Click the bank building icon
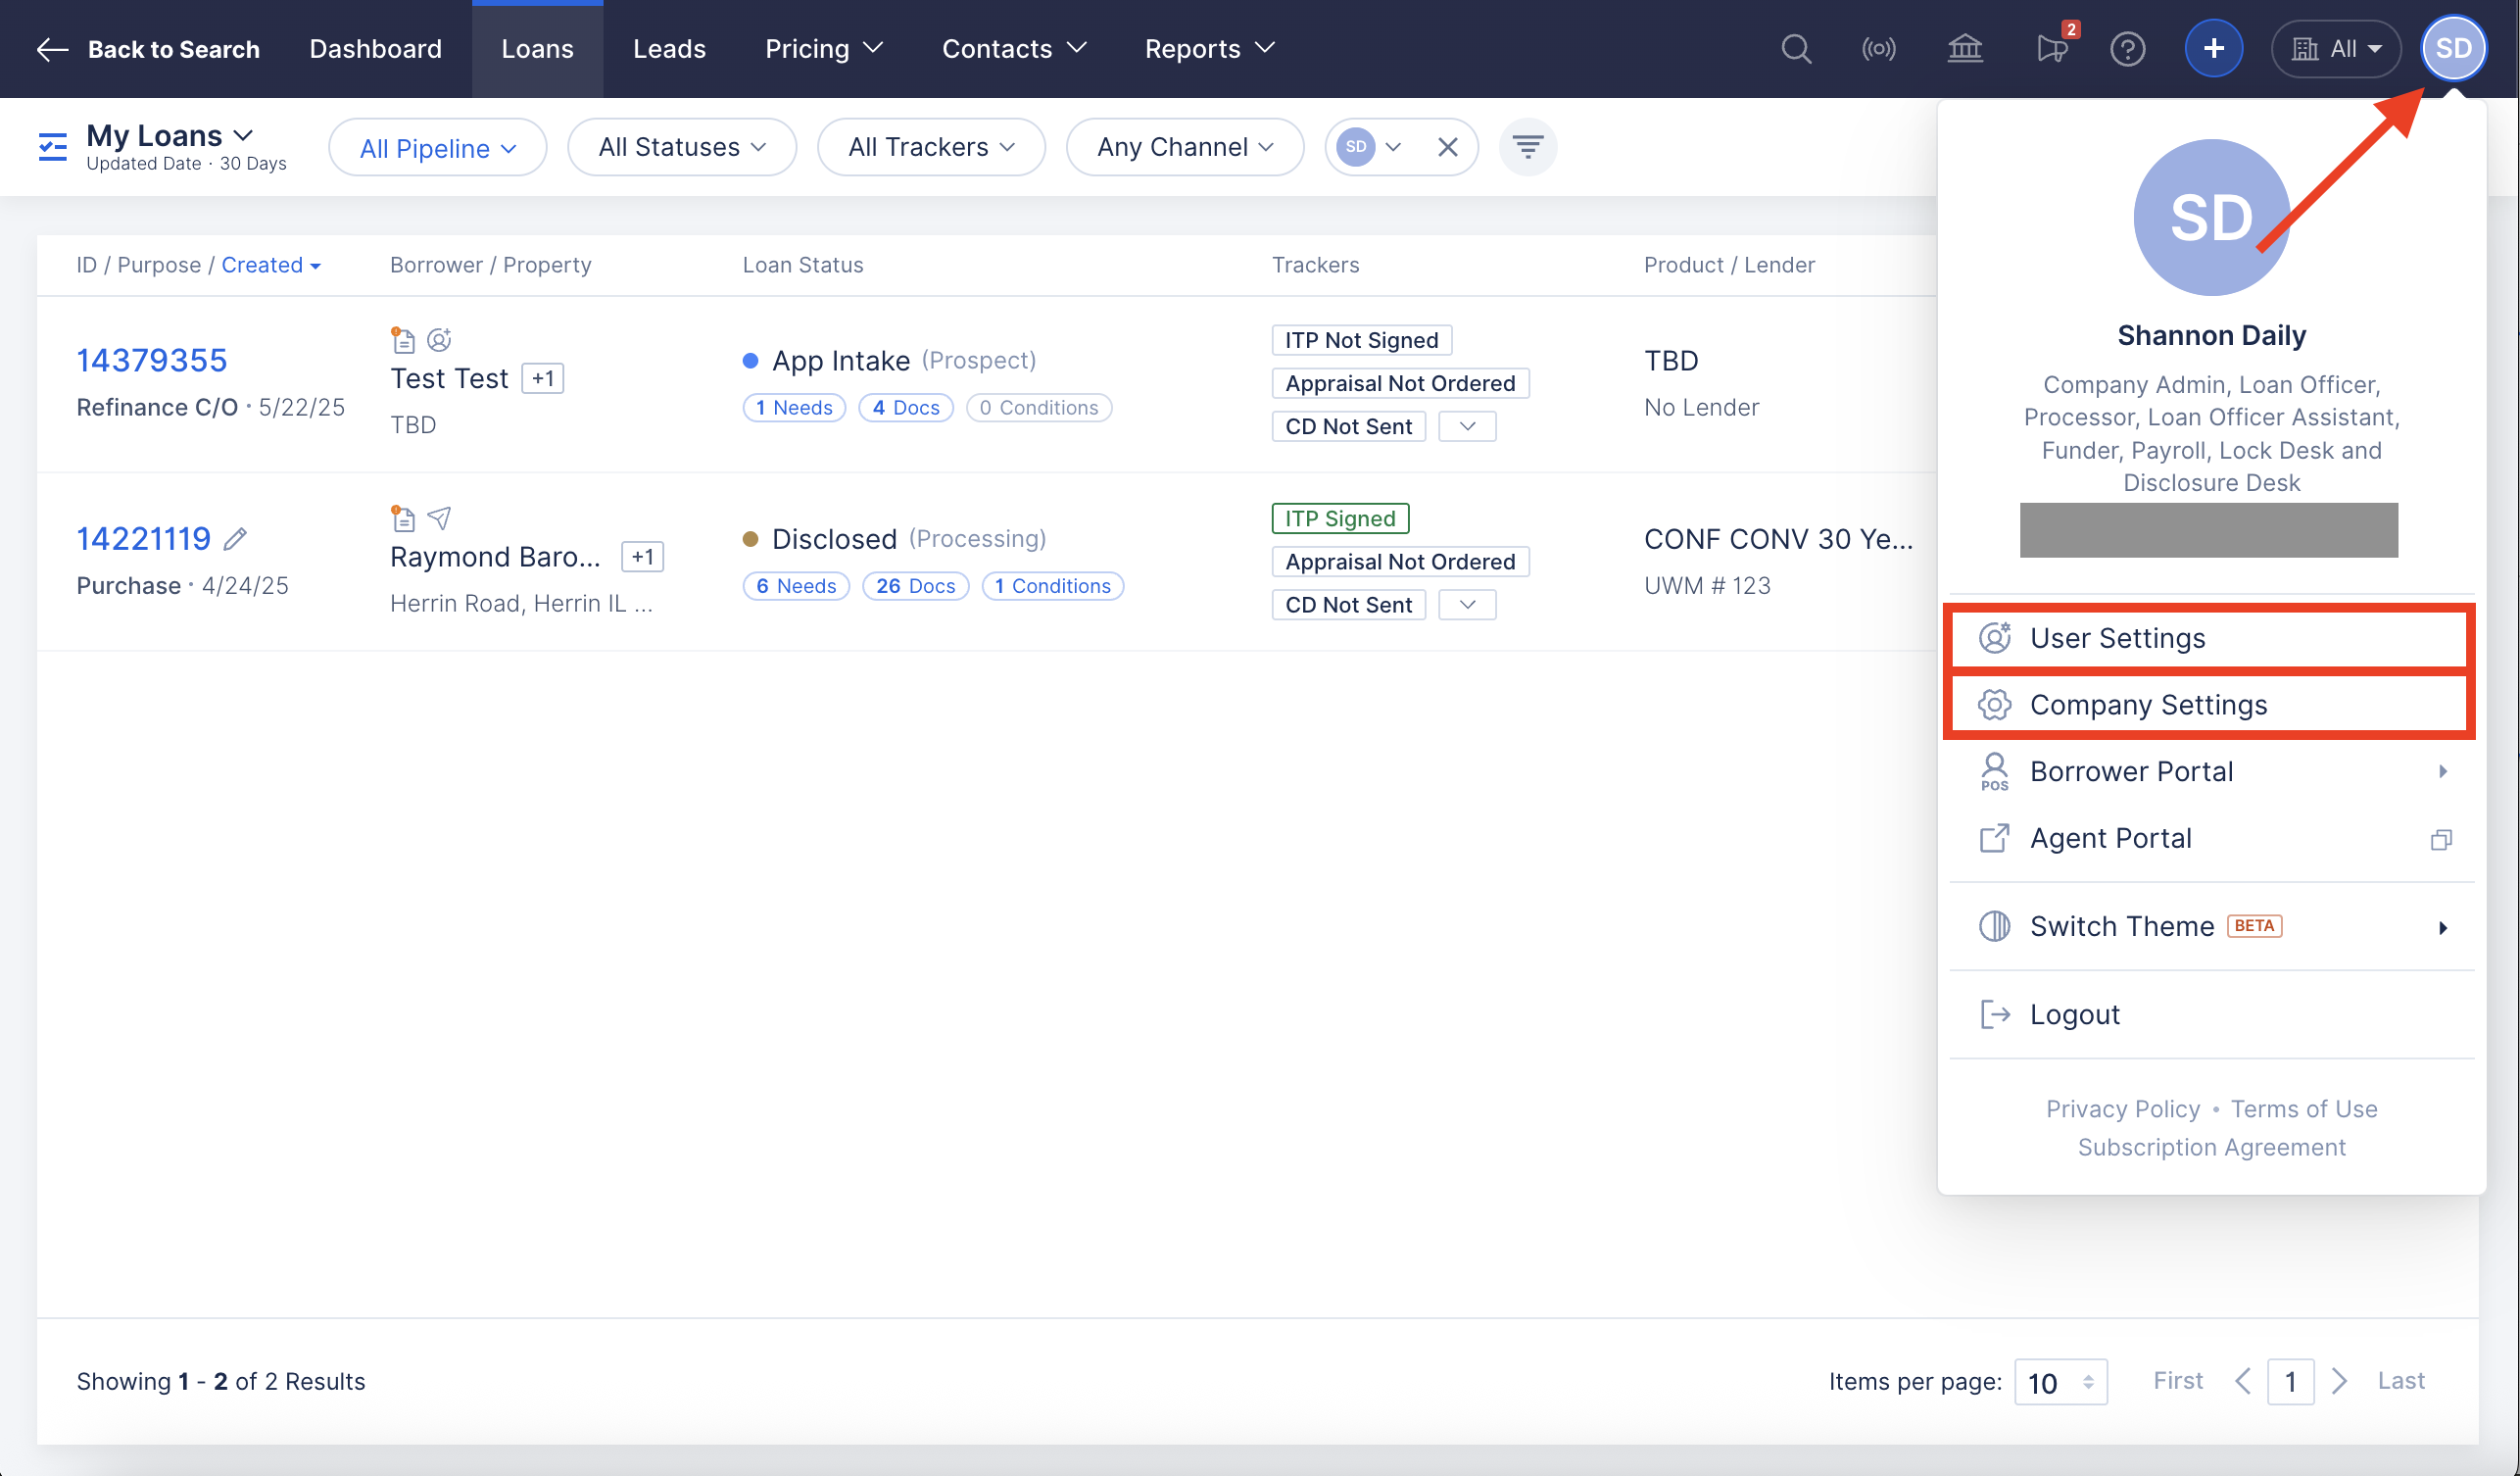The height and width of the screenshot is (1476, 2520). pyautogui.click(x=1964, y=48)
